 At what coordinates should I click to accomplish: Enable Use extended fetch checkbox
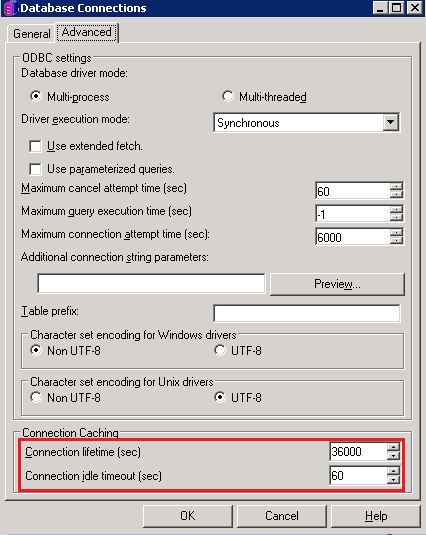tap(35, 146)
